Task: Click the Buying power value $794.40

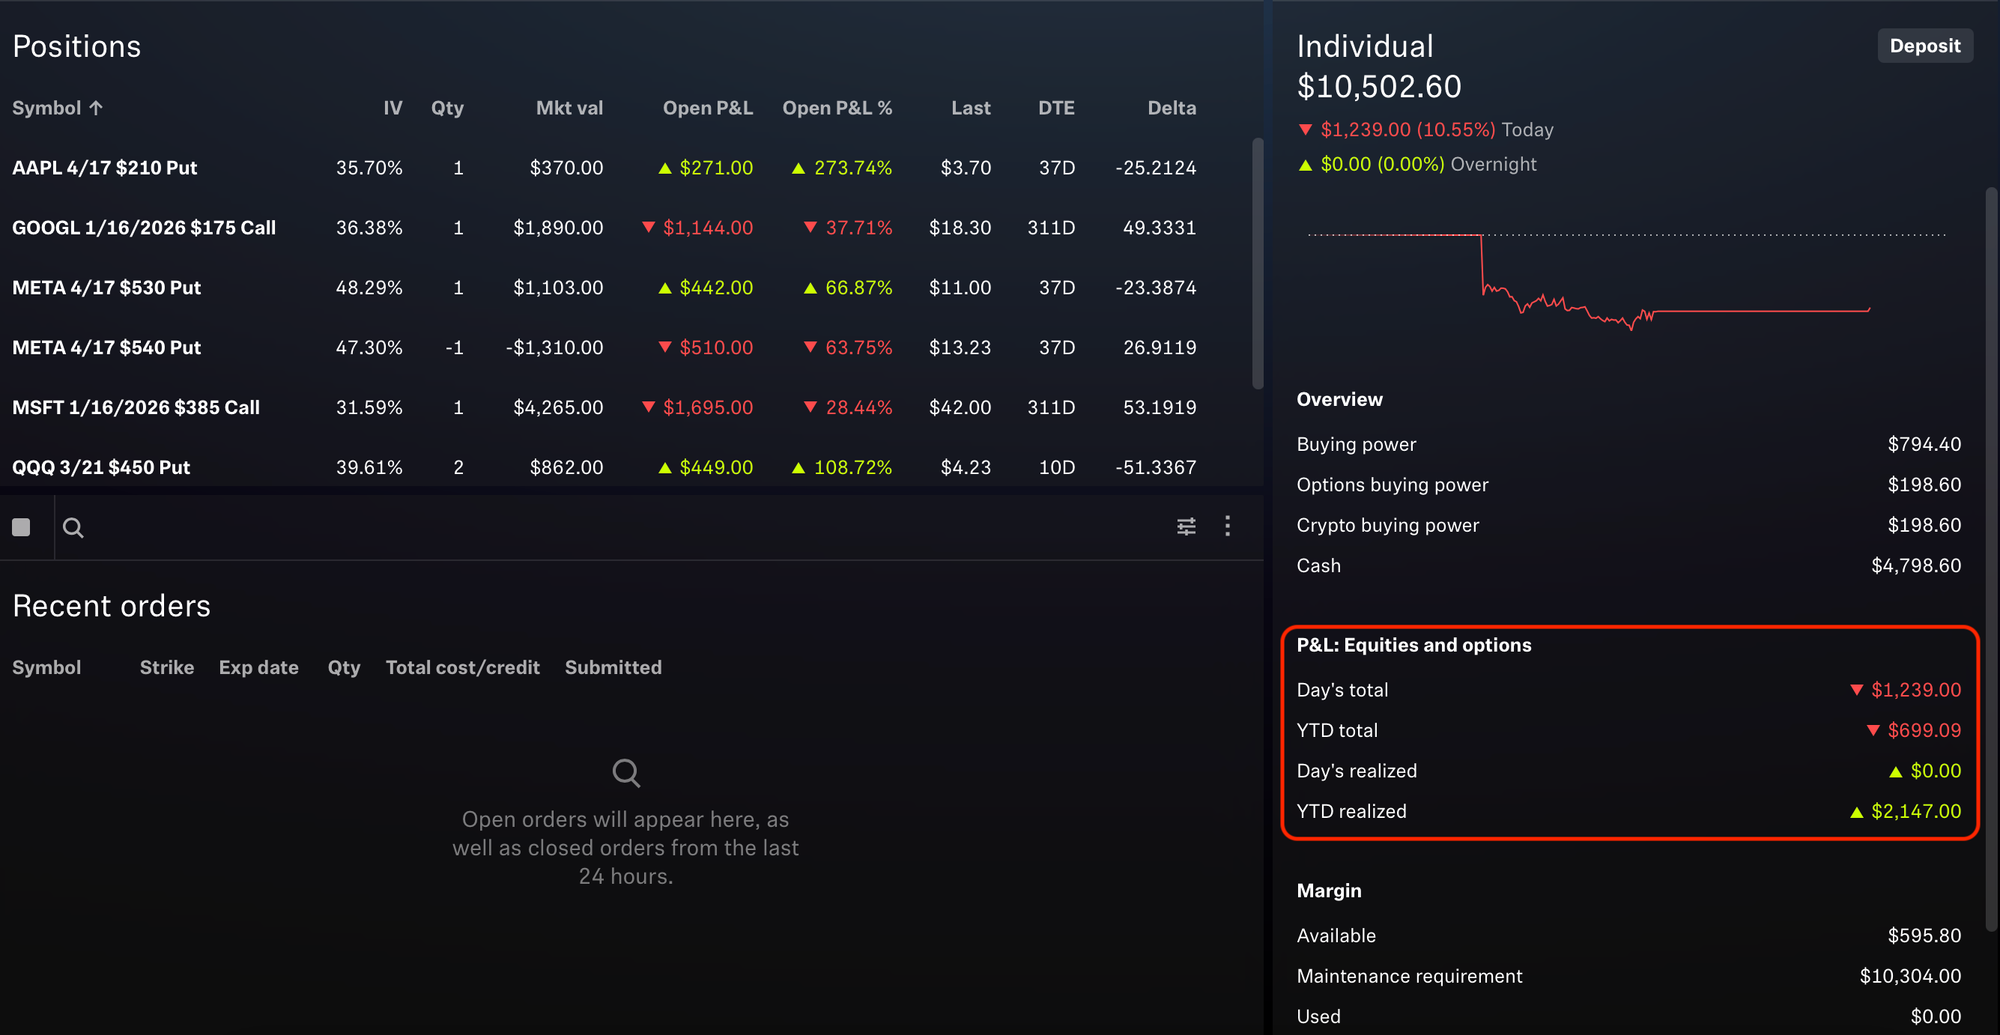Action: pyautogui.click(x=1924, y=444)
